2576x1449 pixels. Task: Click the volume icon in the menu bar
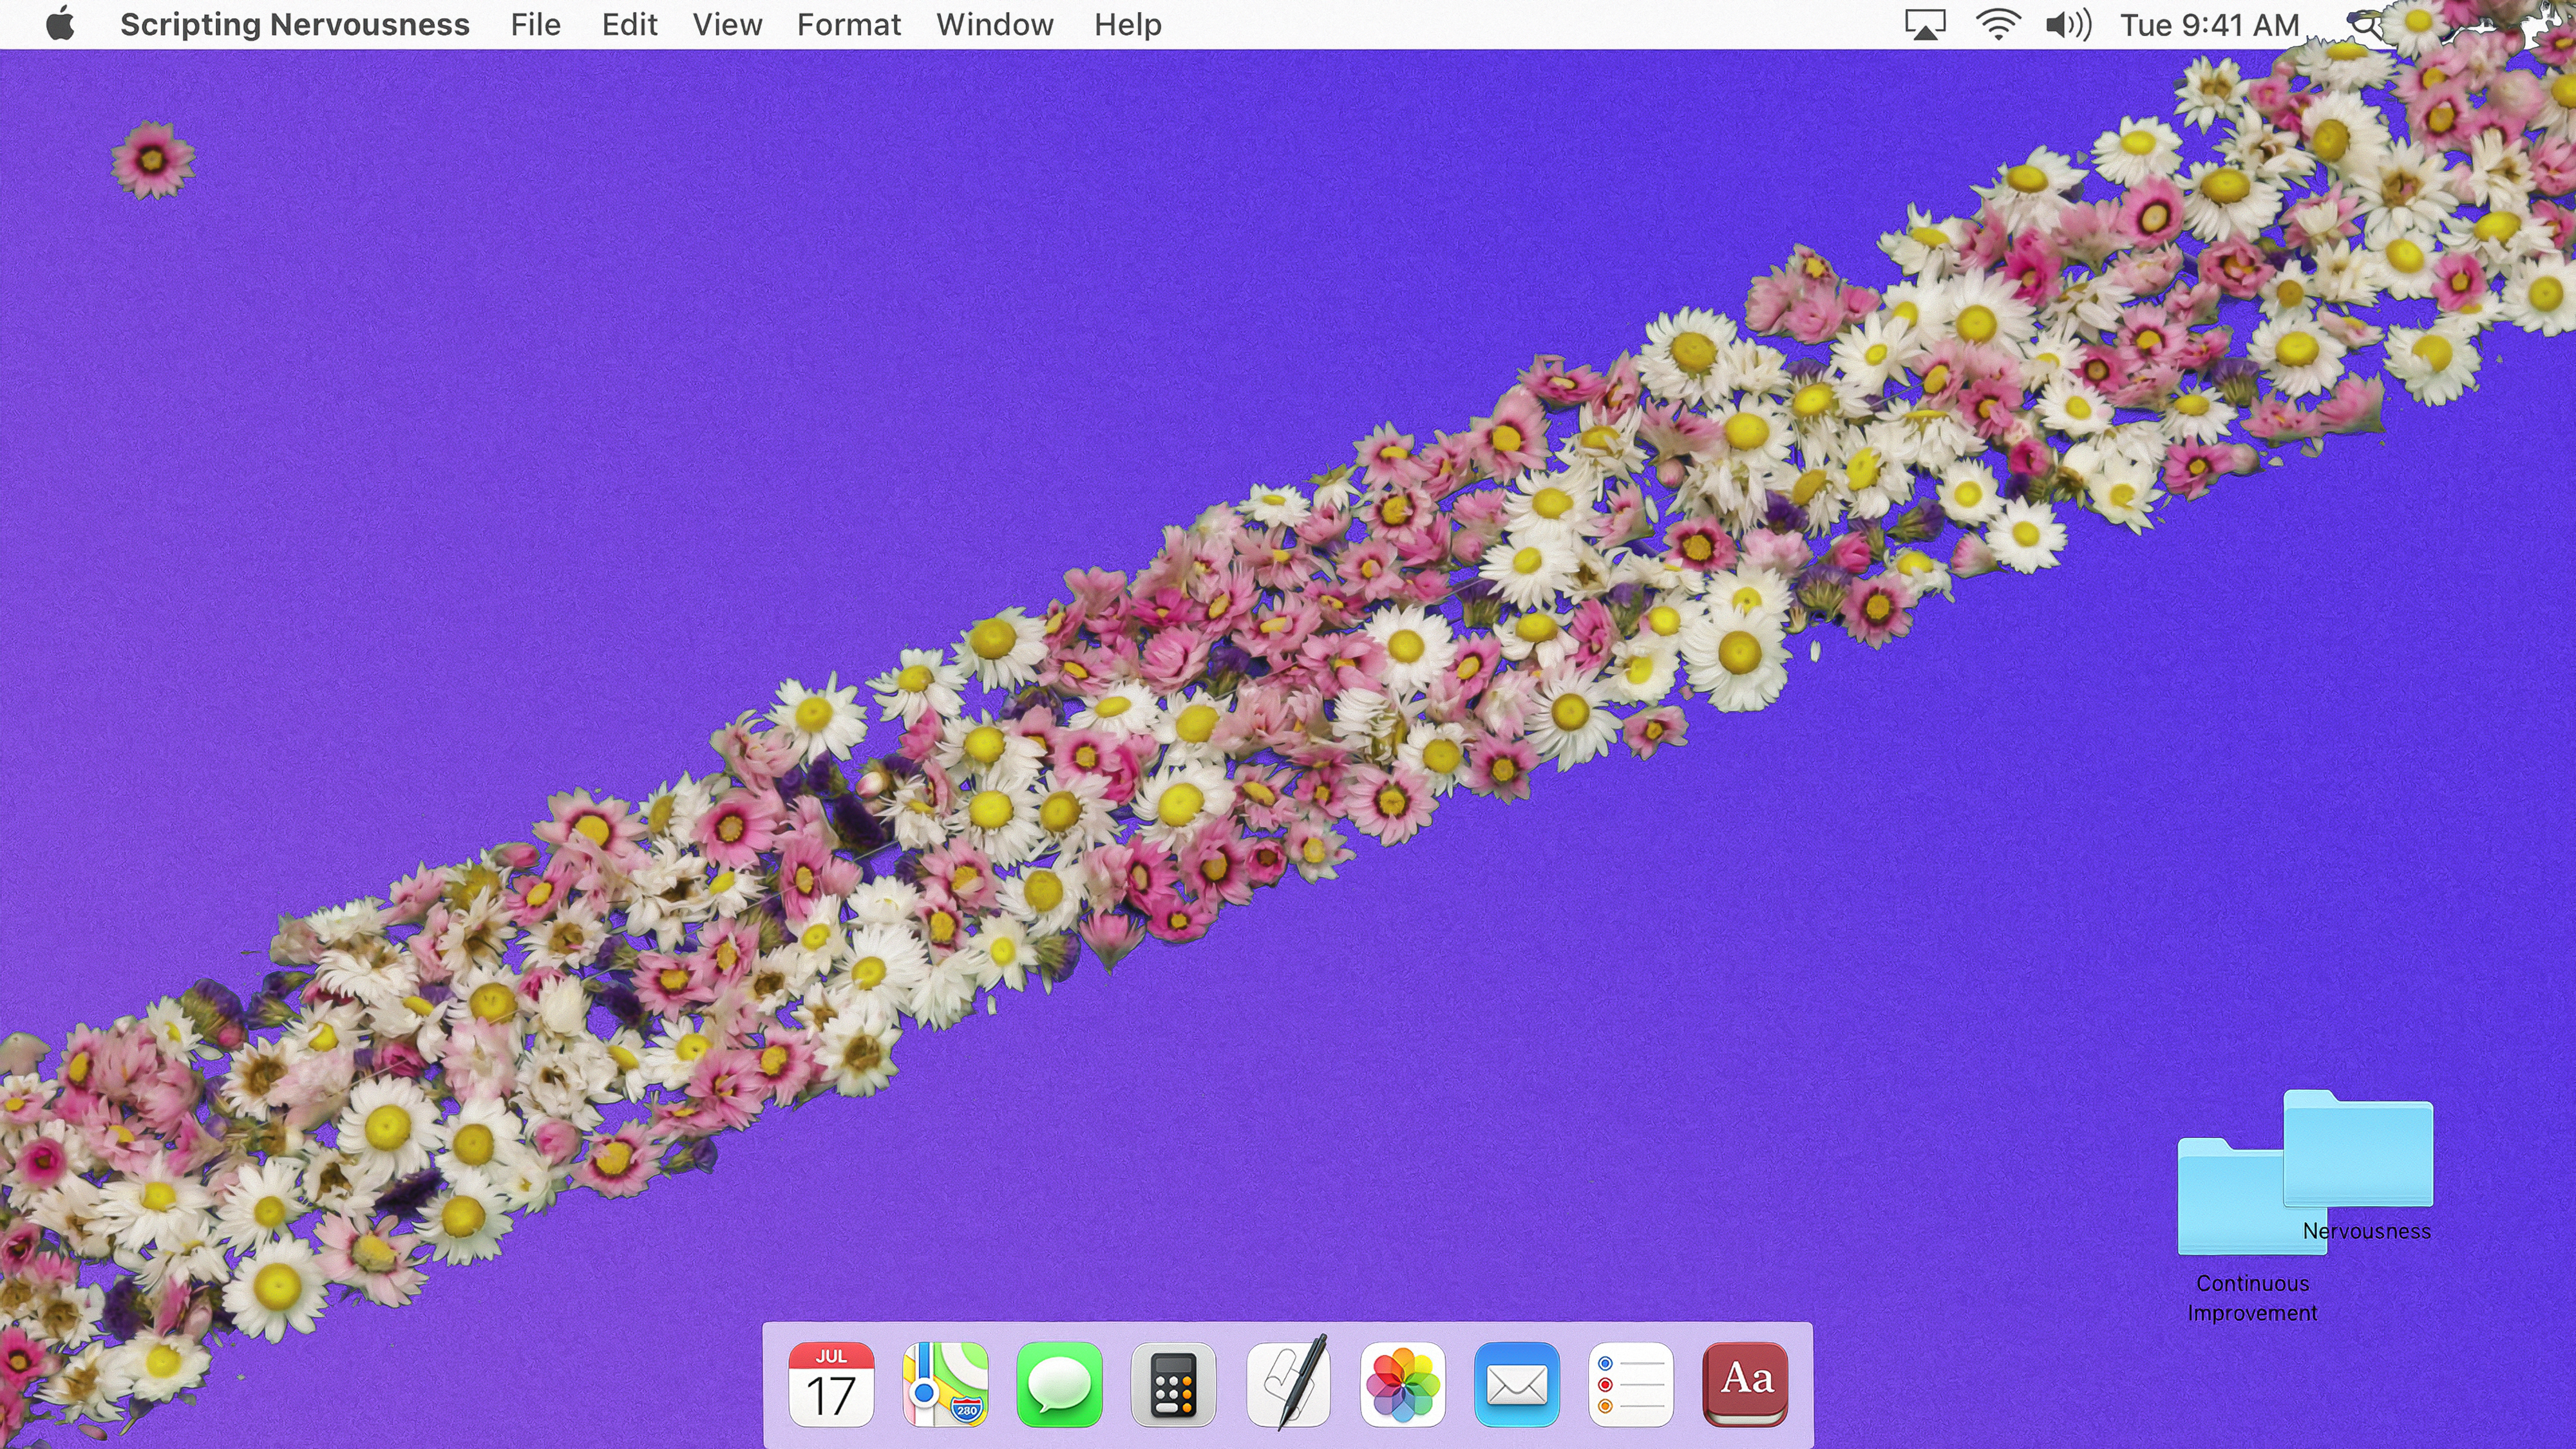pyautogui.click(x=2067, y=25)
